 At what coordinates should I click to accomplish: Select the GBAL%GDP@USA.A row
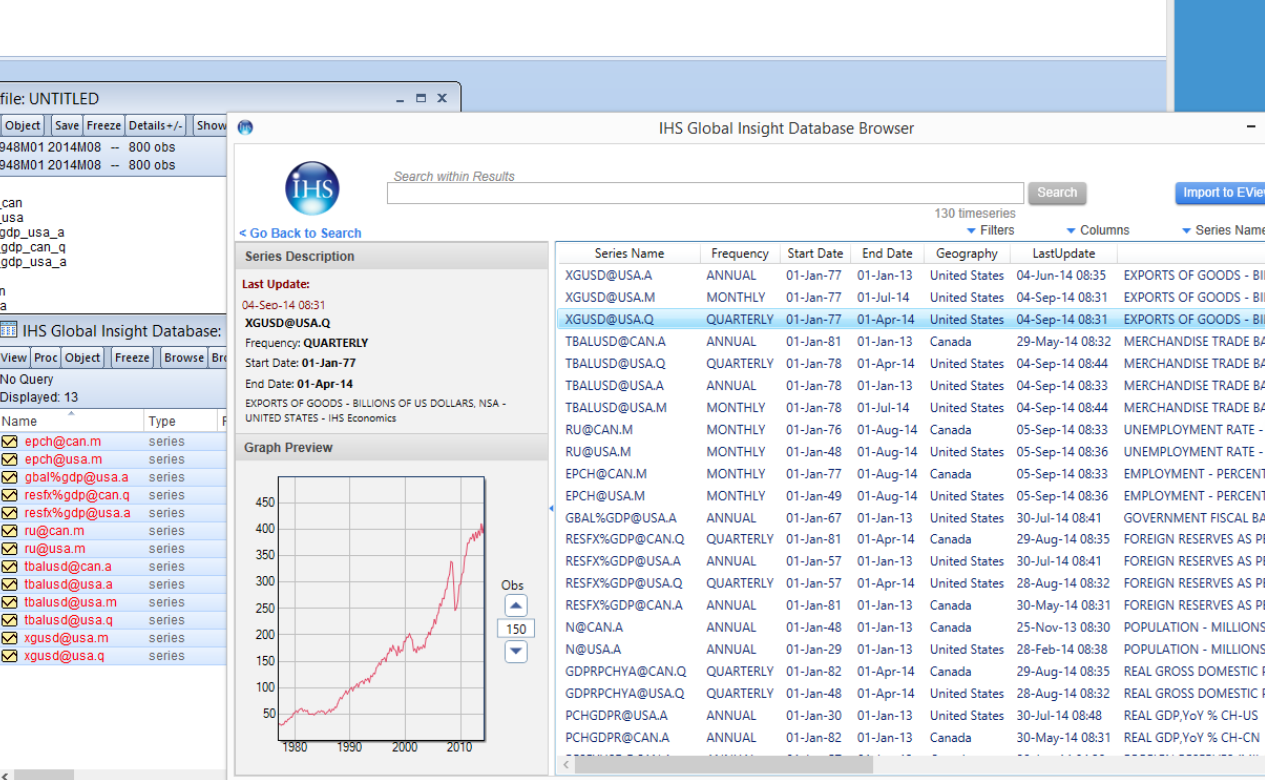[910, 518]
